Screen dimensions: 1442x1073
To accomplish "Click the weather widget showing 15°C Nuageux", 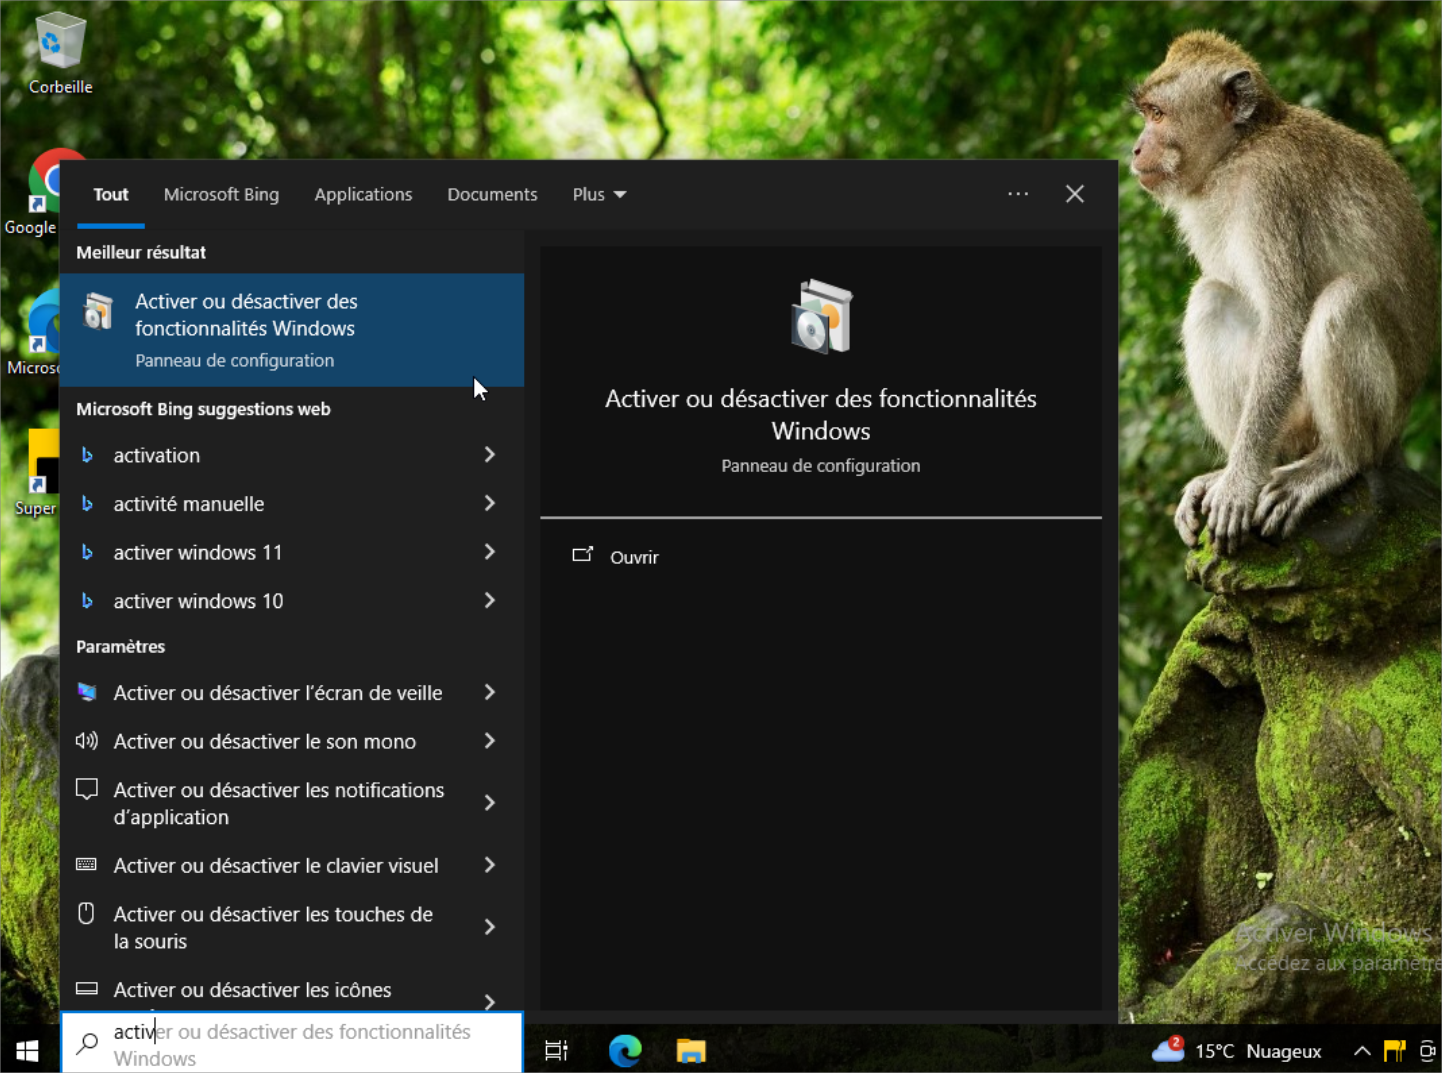I will (x=1237, y=1050).
